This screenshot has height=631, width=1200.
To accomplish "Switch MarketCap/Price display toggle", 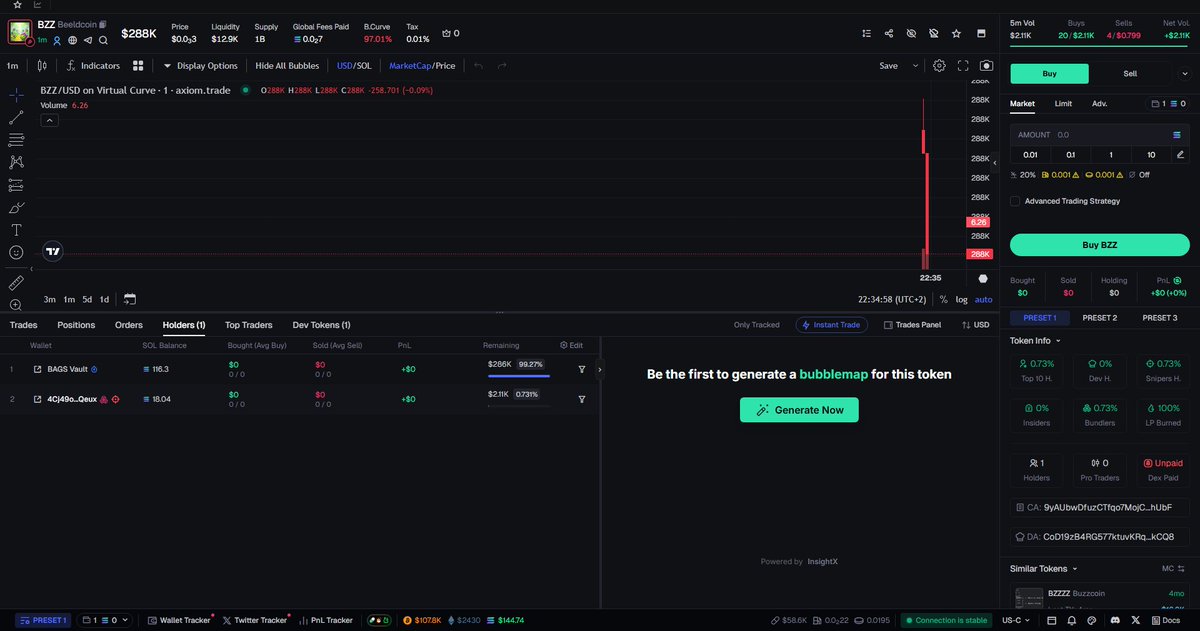I will click(422, 66).
